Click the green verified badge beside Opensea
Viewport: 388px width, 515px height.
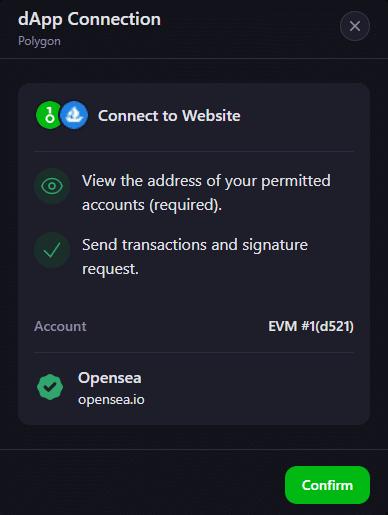click(50, 387)
